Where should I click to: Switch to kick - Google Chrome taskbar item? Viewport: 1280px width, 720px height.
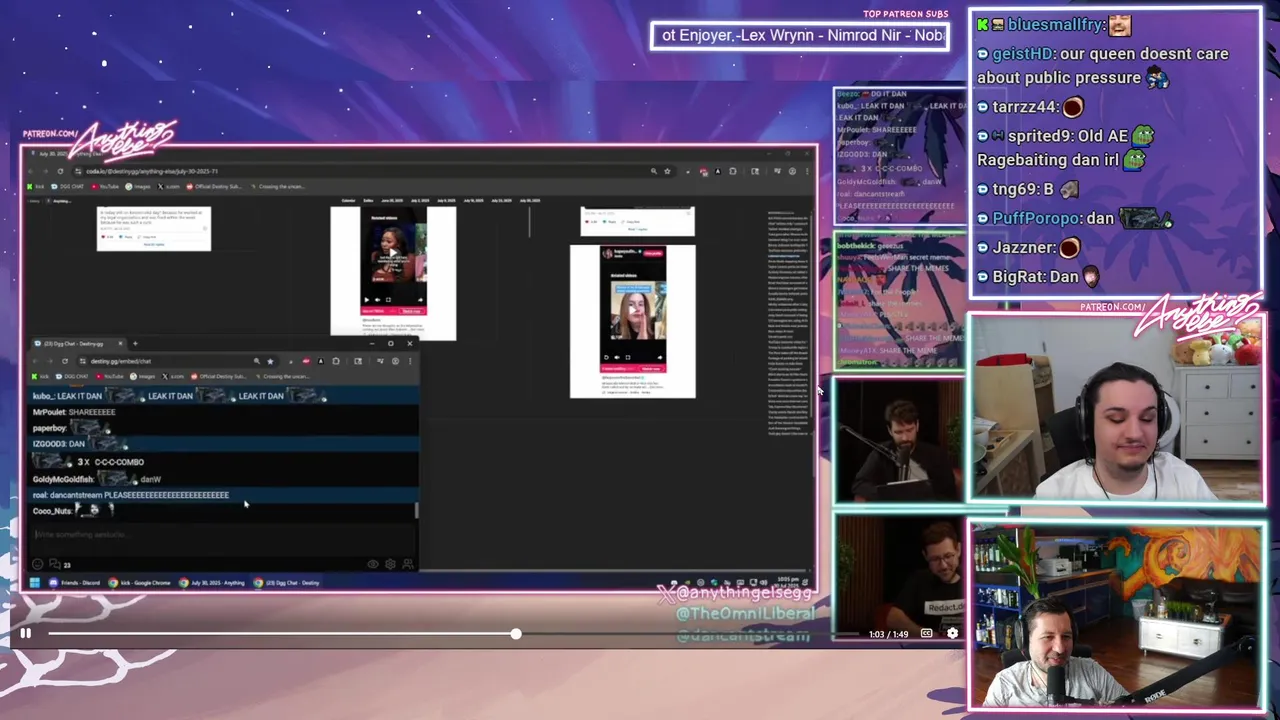pos(140,583)
